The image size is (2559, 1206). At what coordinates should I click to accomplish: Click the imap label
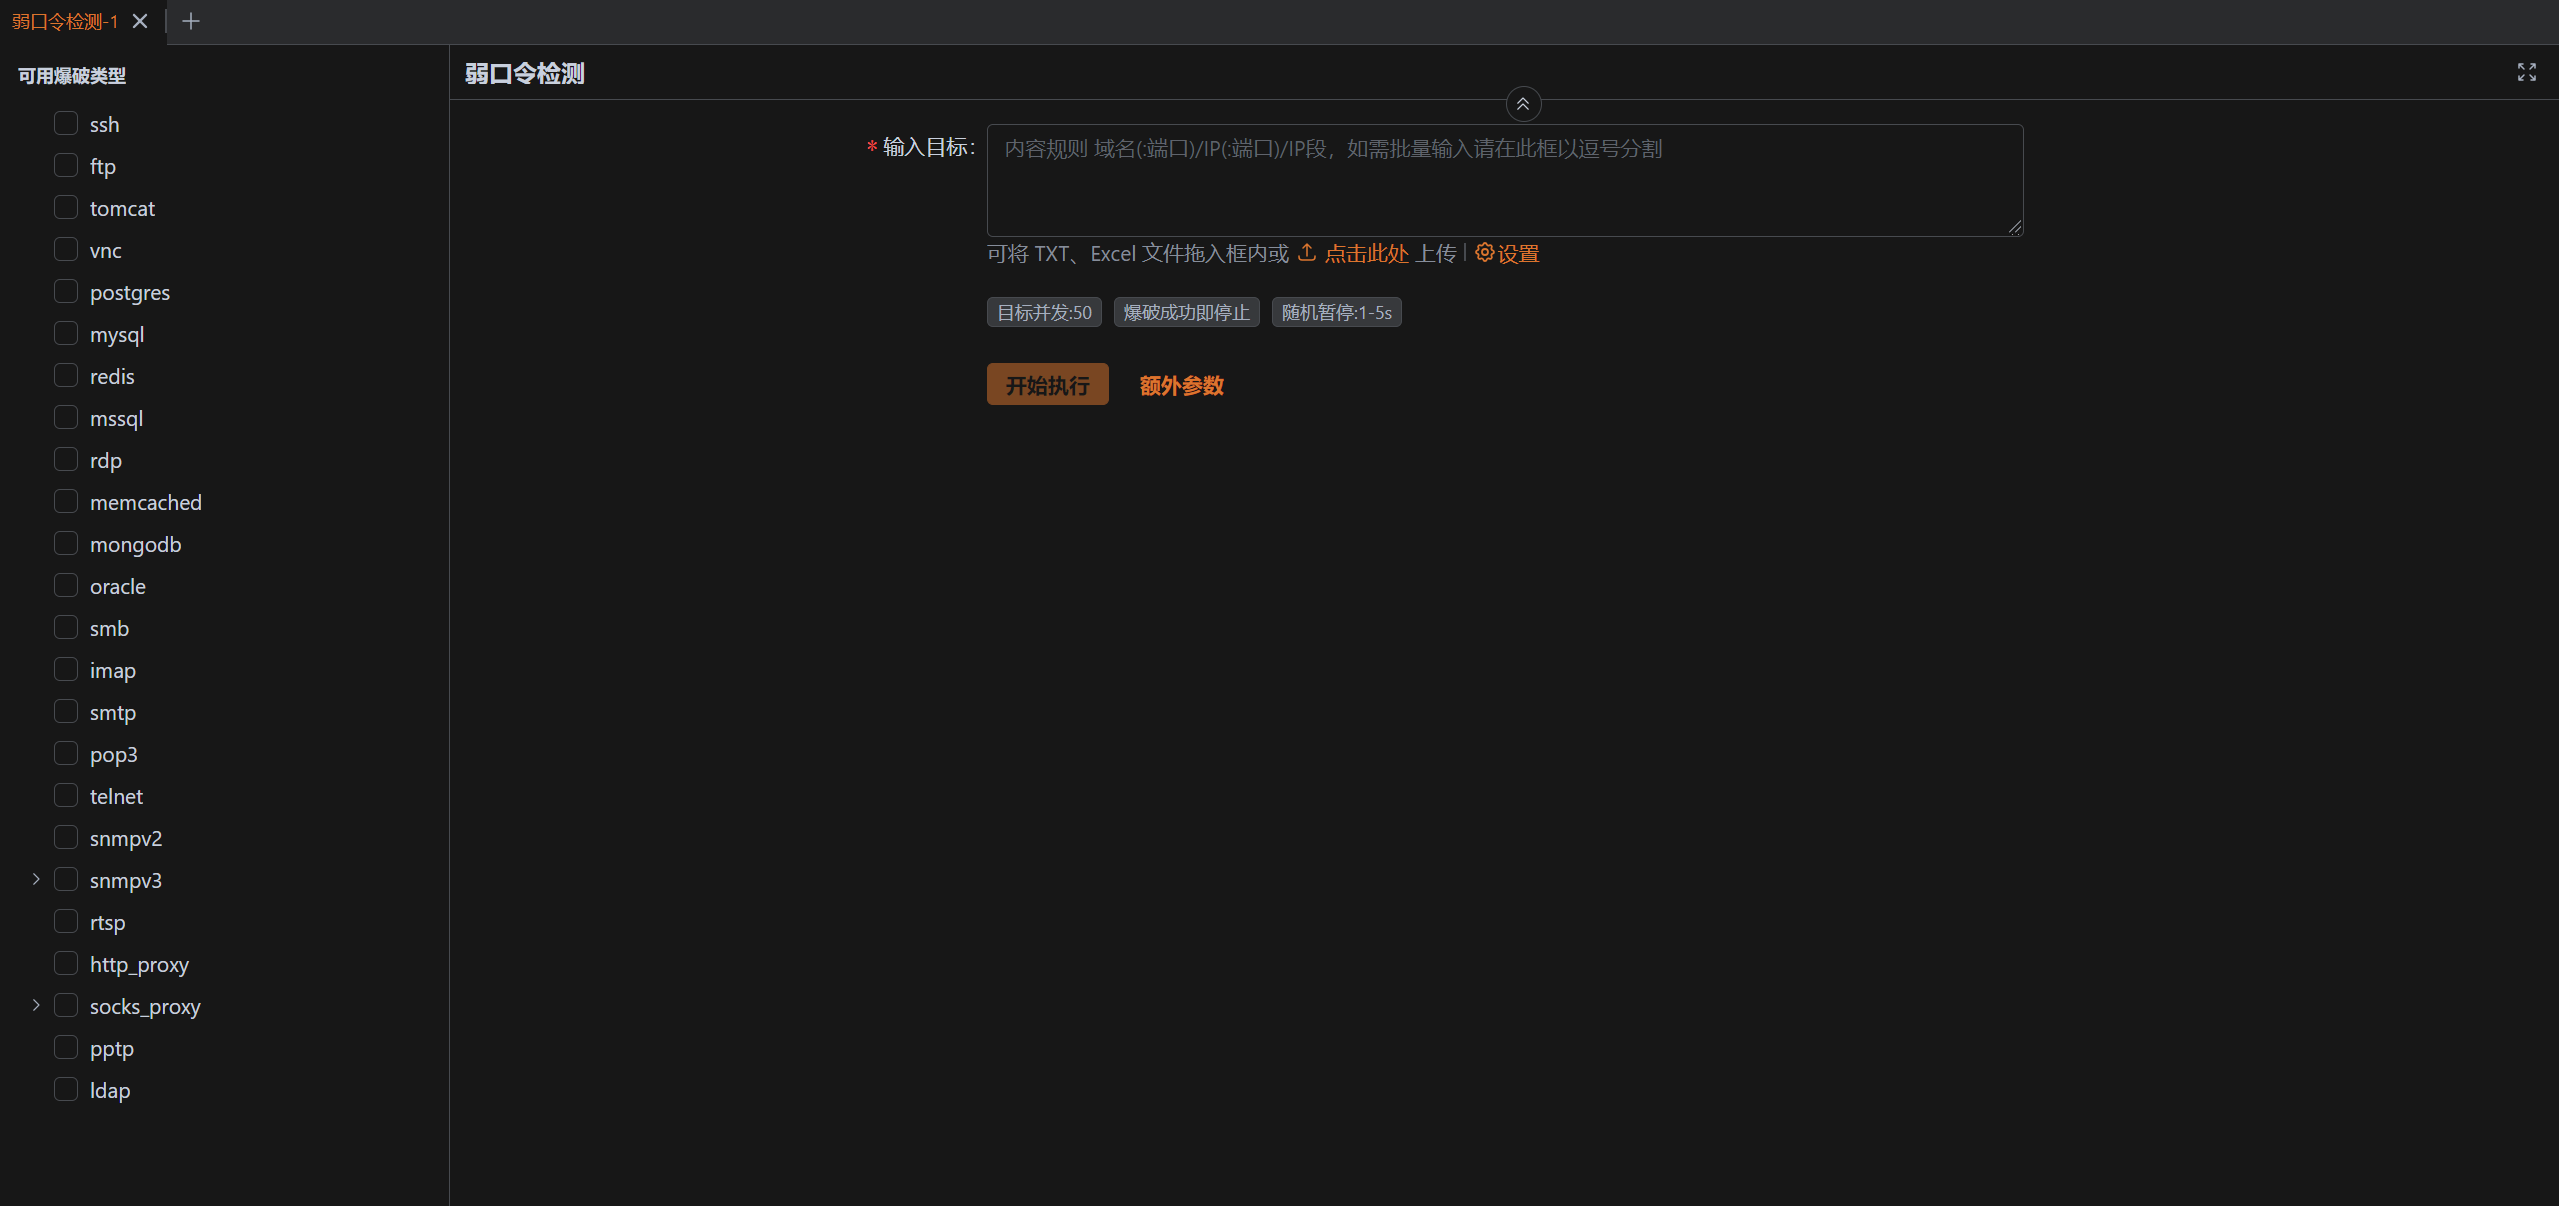113,671
